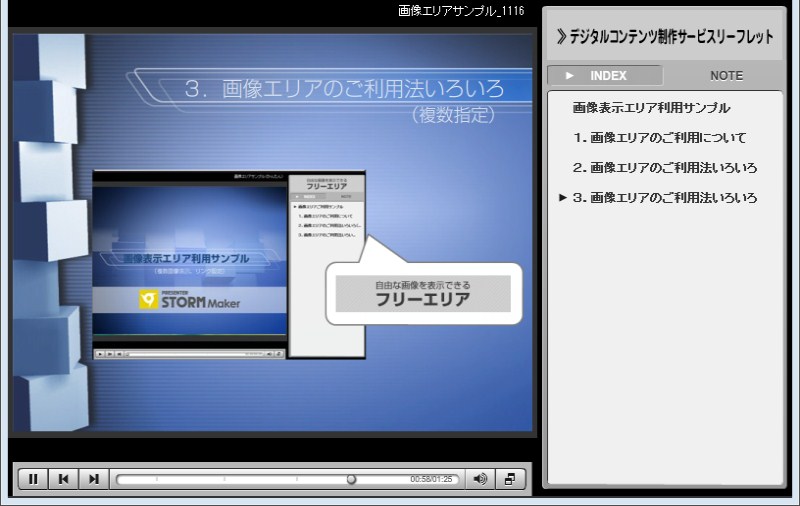Click the elapsed time display 00:58/01:25
Image resolution: width=800 pixels, height=506 pixels.
431,480
